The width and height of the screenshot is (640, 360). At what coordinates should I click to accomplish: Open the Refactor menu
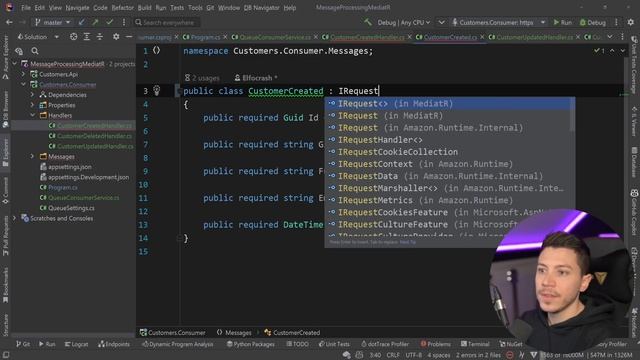click(x=122, y=8)
